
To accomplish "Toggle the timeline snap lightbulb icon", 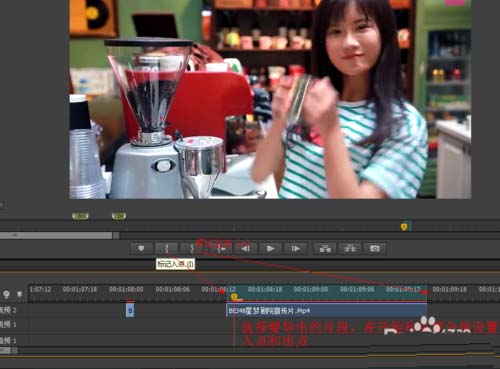I will (x=6, y=294).
